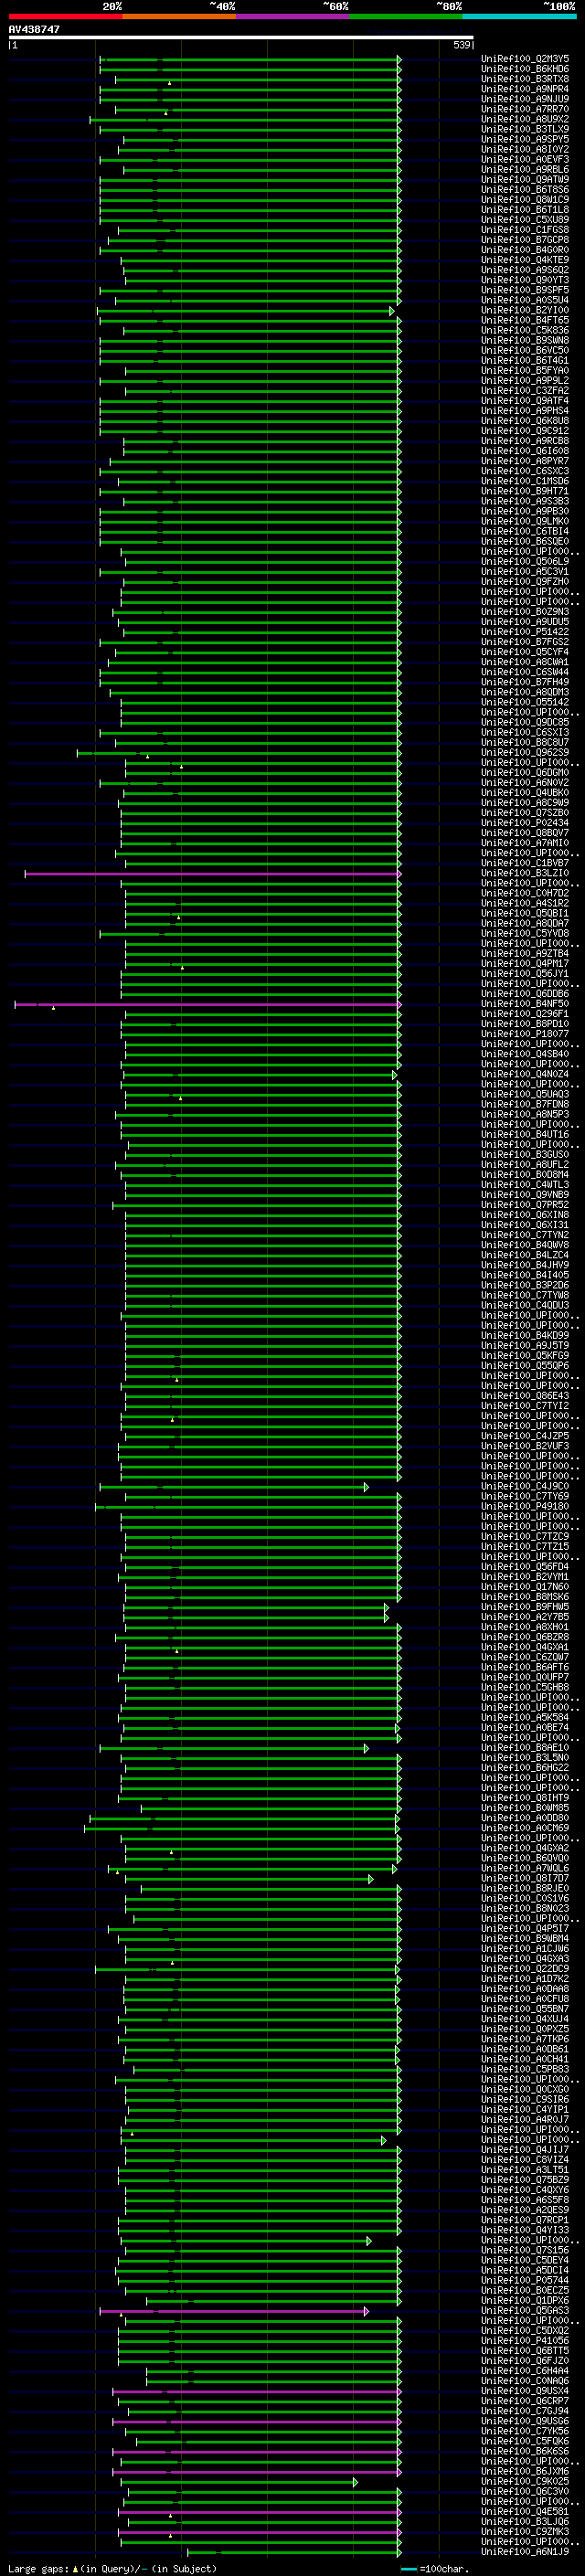This screenshot has height=2576, width=585.
Task: Click label UniRef100_Q5QBI1
Action: [x=525, y=913]
